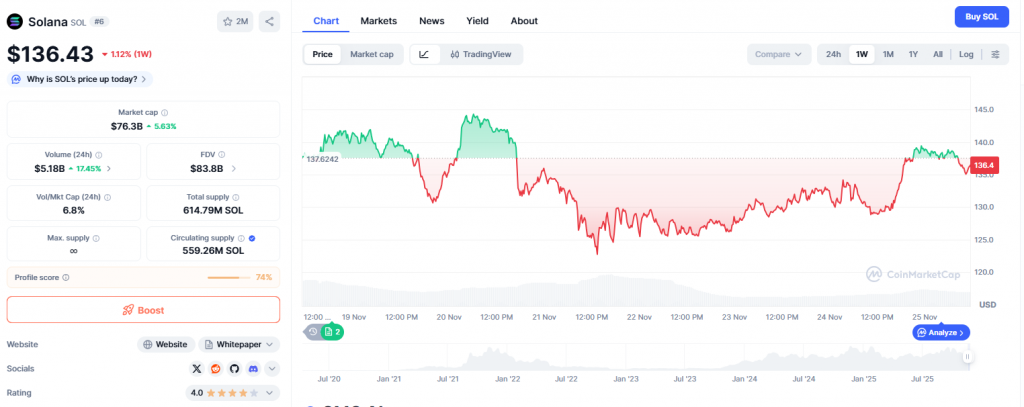Switch to line chart view icon
The height and width of the screenshot is (407, 1024).
pos(424,54)
